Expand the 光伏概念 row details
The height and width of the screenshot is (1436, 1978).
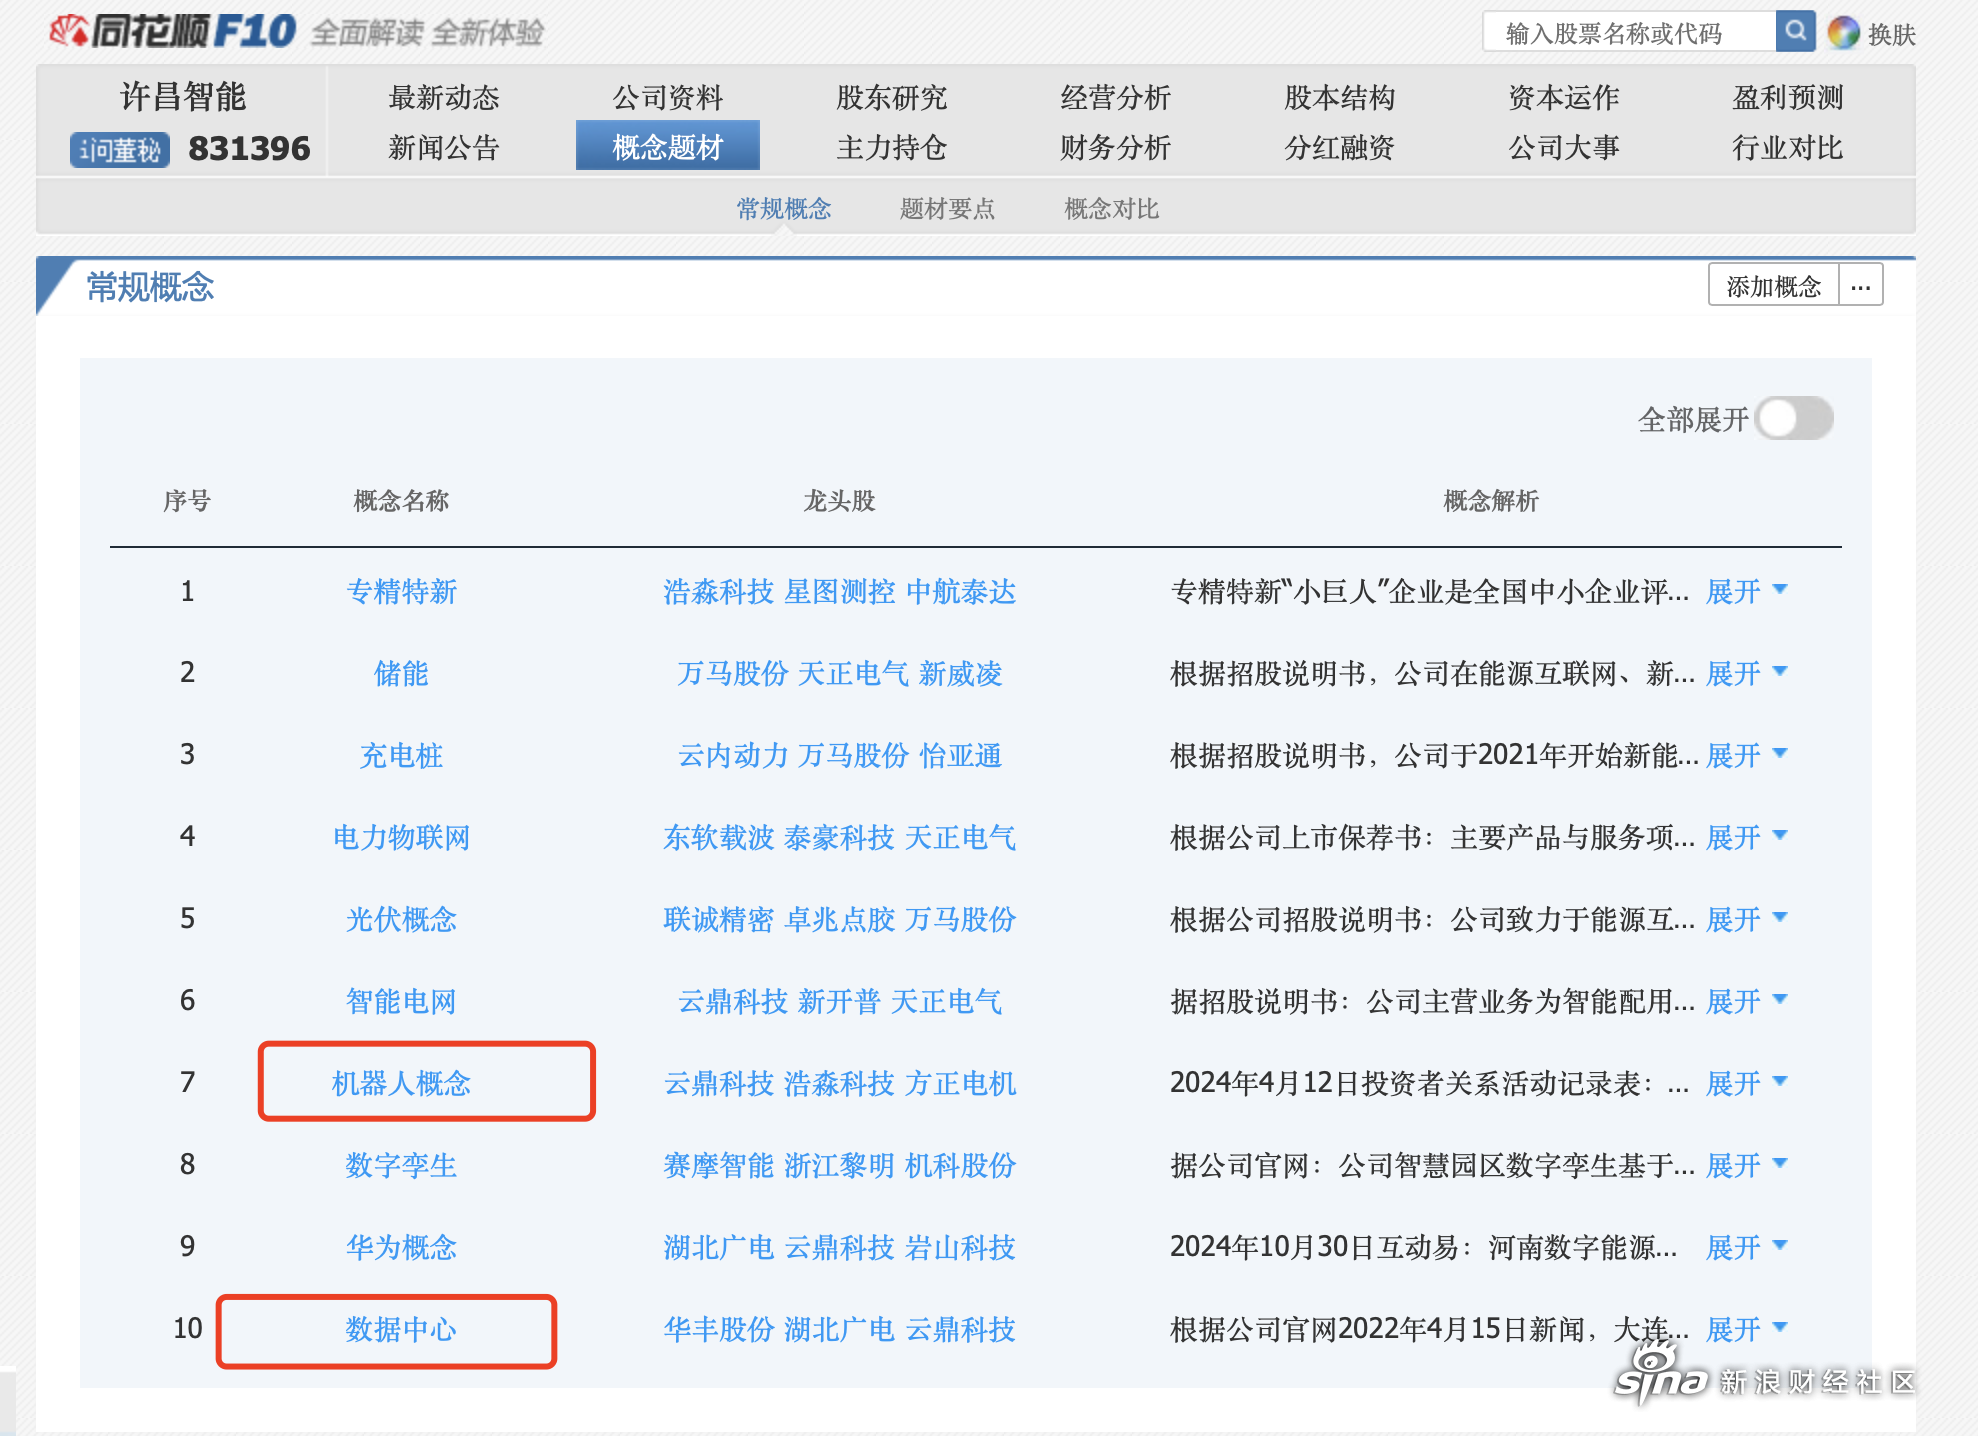tap(1746, 920)
